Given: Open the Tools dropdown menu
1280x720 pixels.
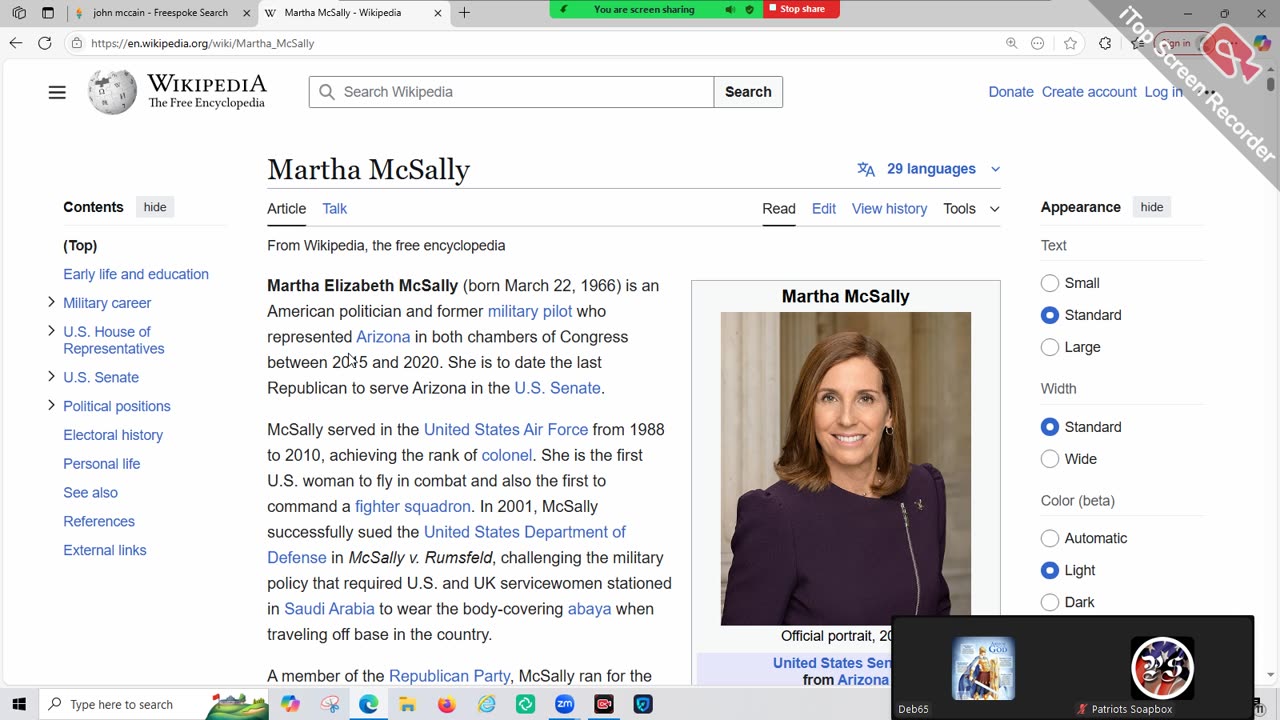Looking at the screenshot, I should [971, 209].
